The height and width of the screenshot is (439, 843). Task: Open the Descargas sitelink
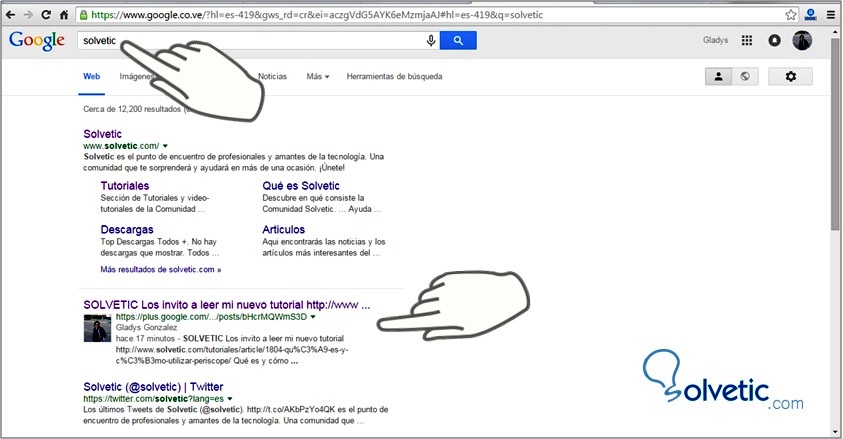click(x=127, y=229)
